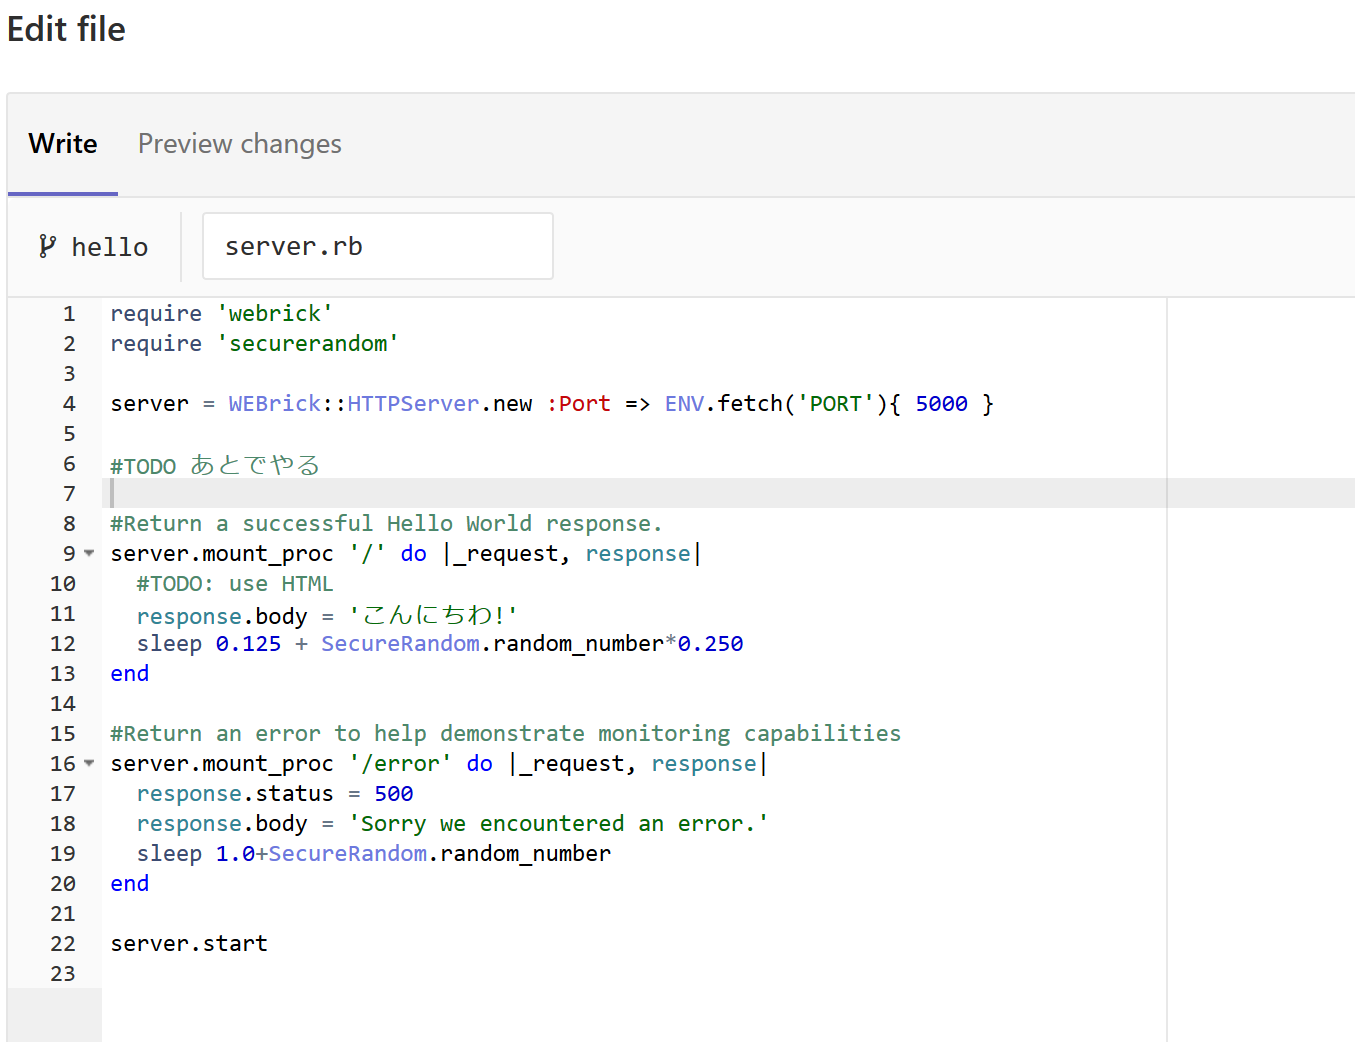Viewport: 1355px width, 1042px height.
Task: Click the sleep 0.125 line
Action: point(440,643)
